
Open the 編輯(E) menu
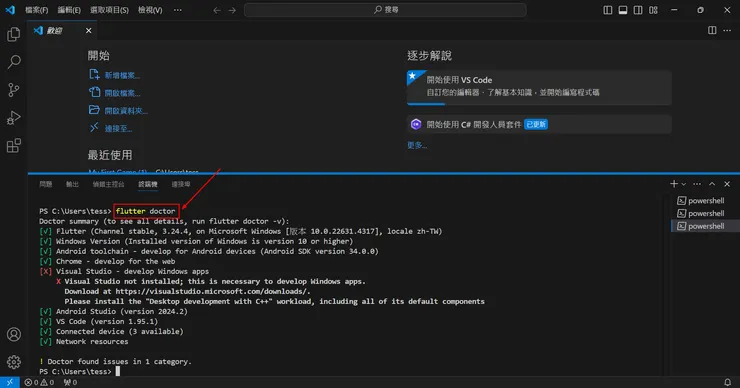[69, 10]
